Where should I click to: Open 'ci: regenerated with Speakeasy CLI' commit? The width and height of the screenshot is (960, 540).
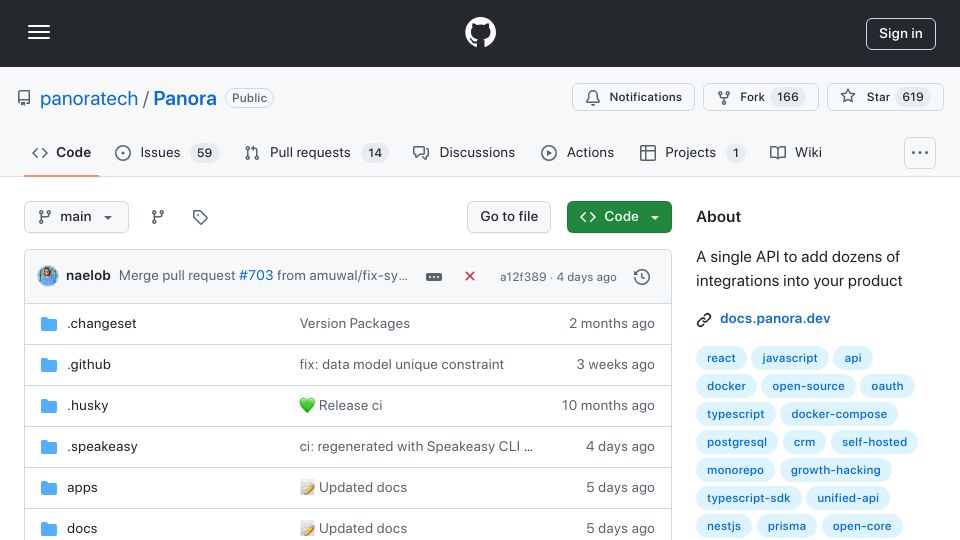point(416,446)
